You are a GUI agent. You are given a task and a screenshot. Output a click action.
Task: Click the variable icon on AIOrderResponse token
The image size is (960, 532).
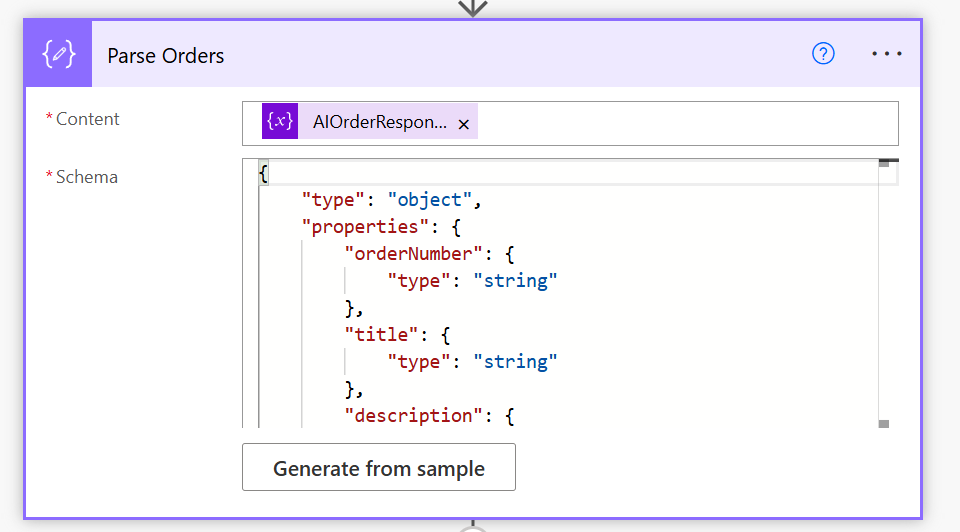281,122
